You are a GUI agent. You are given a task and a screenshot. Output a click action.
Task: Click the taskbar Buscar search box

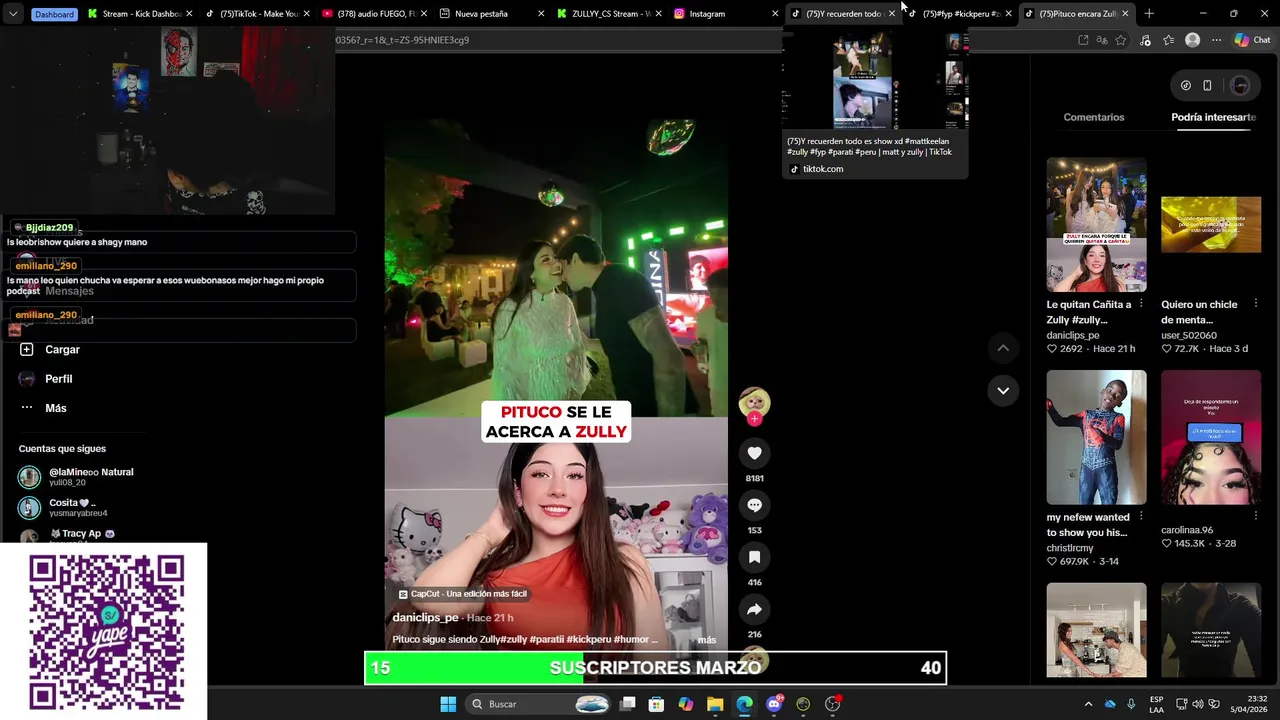tap(539, 704)
